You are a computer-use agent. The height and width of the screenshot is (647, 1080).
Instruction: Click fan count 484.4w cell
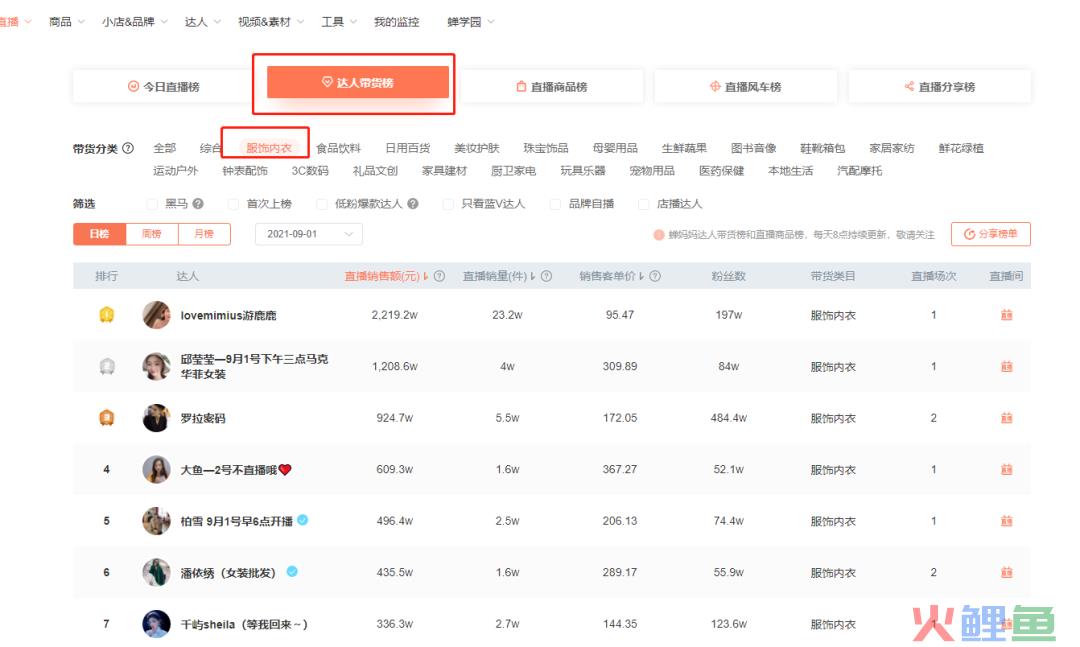(x=729, y=418)
